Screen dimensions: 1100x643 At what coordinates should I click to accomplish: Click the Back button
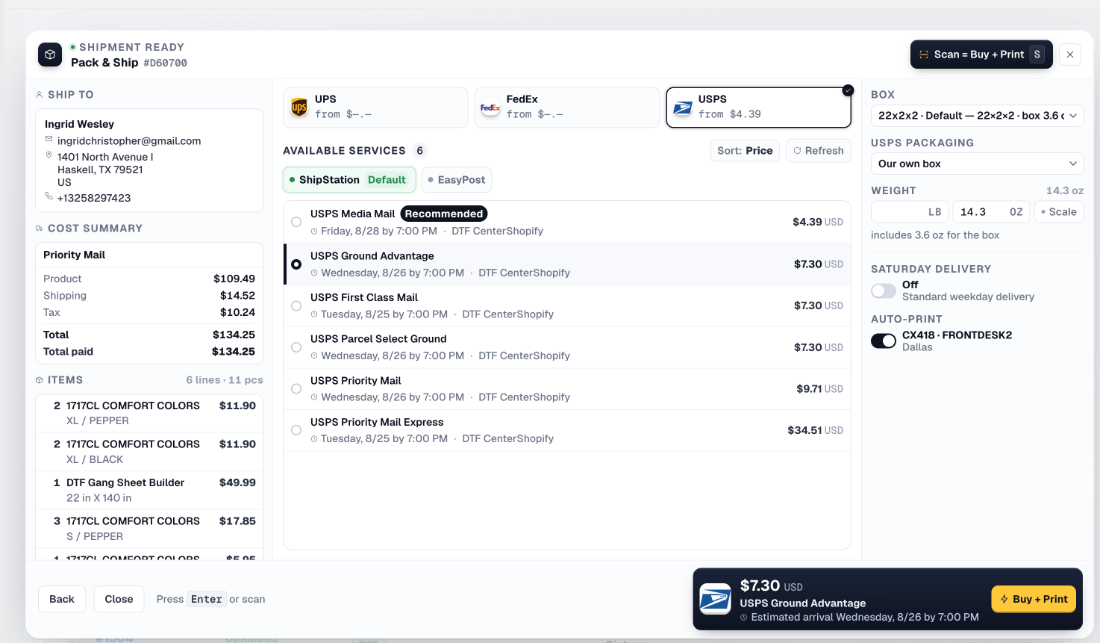(x=62, y=599)
